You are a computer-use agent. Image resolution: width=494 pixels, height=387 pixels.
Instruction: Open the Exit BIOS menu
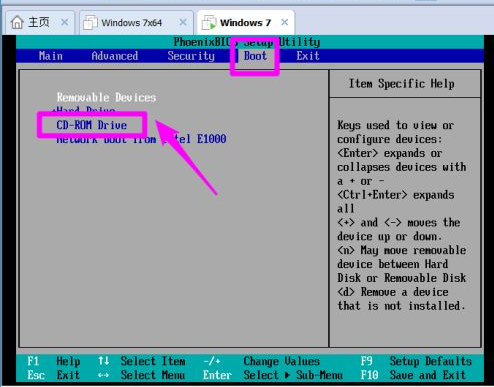(x=308, y=56)
